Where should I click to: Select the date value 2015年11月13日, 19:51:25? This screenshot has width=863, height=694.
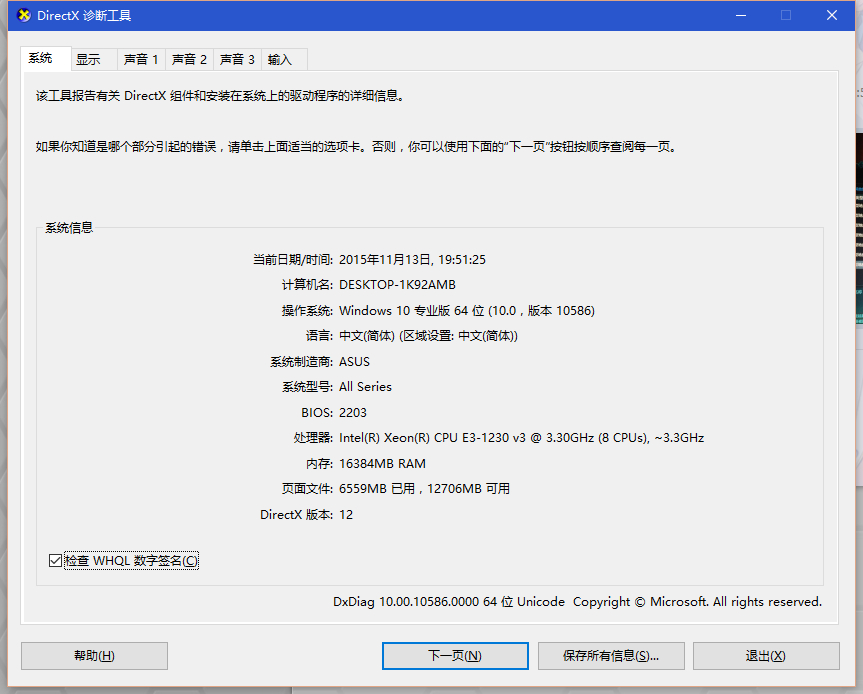point(412,259)
